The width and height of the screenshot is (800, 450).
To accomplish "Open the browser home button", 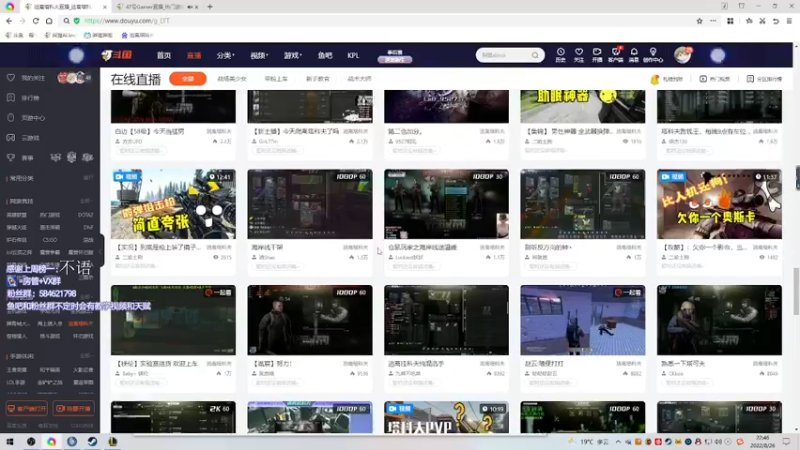I will point(49,21).
